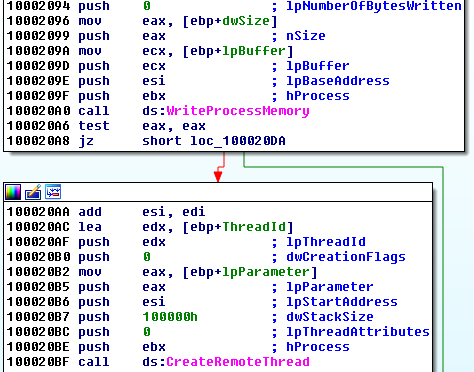Click the test mnemonic
This screenshot has height=372, width=474.
[94, 126]
